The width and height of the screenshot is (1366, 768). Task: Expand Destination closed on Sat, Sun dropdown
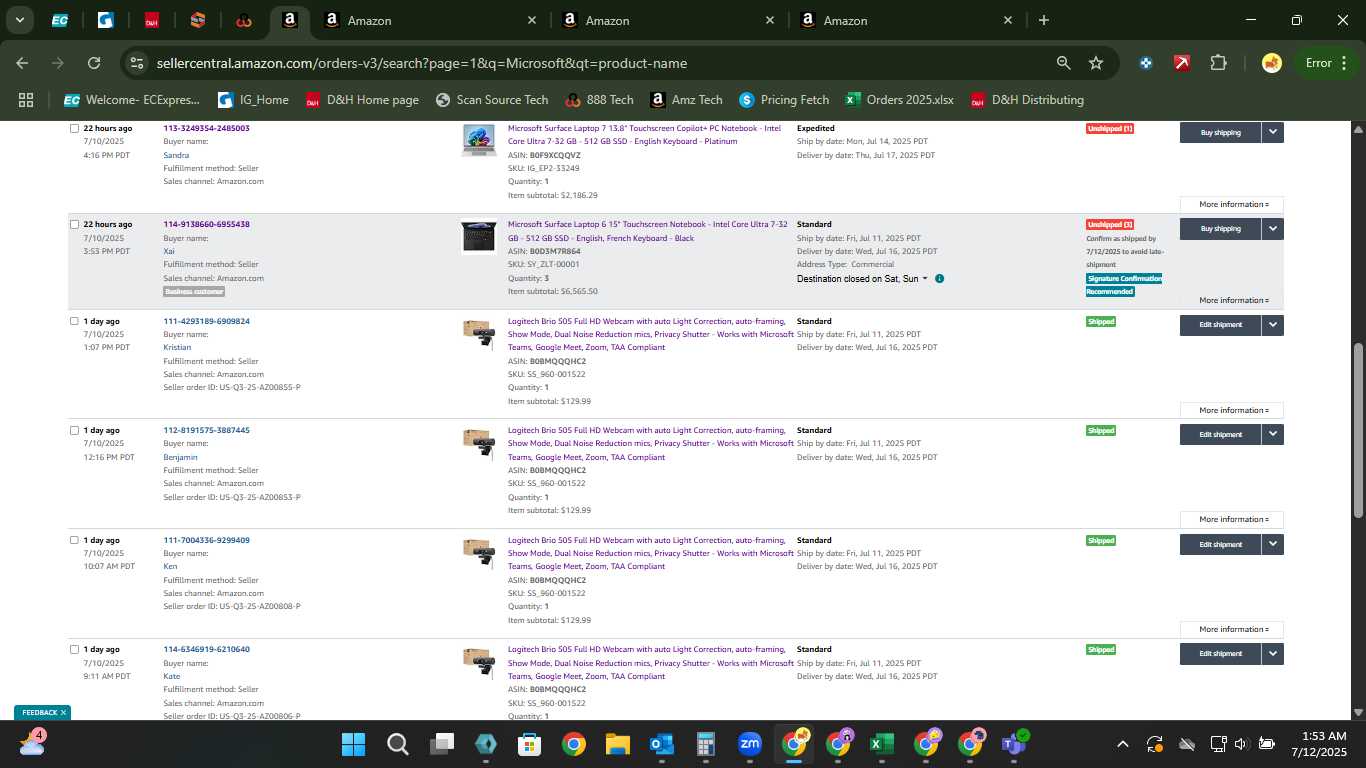click(x=862, y=279)
